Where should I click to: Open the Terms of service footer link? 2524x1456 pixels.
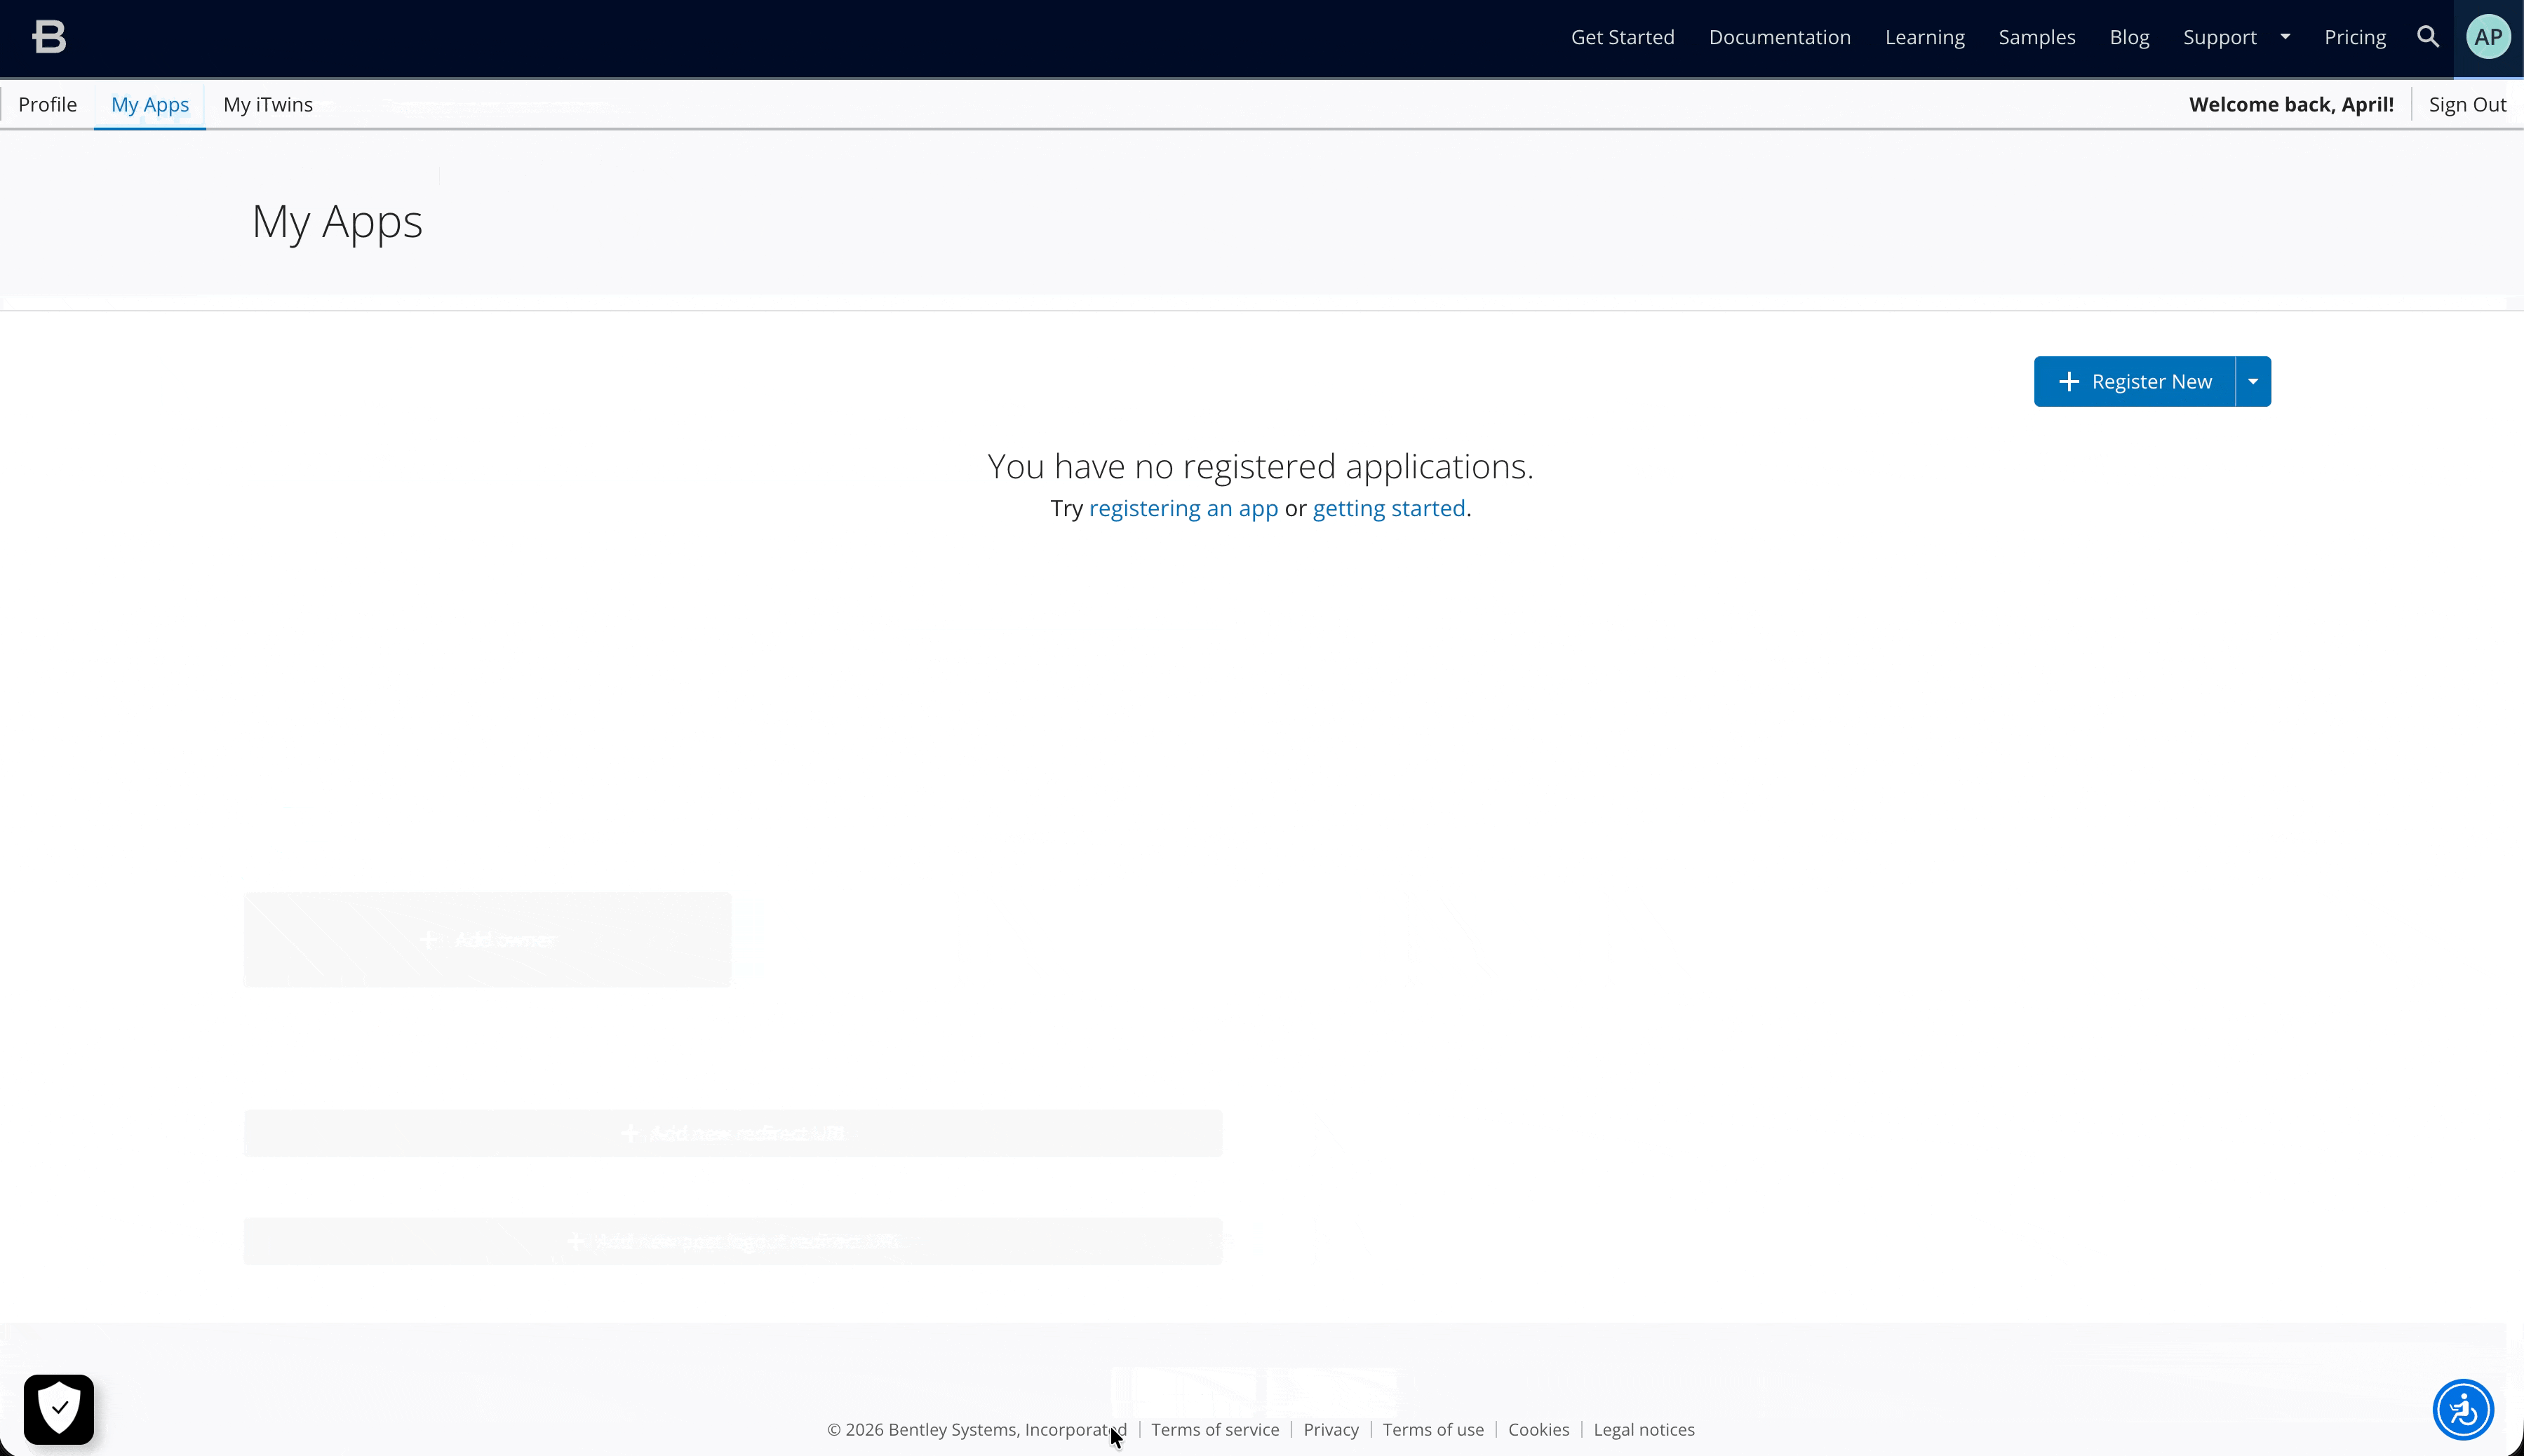coord(1214,1429)
